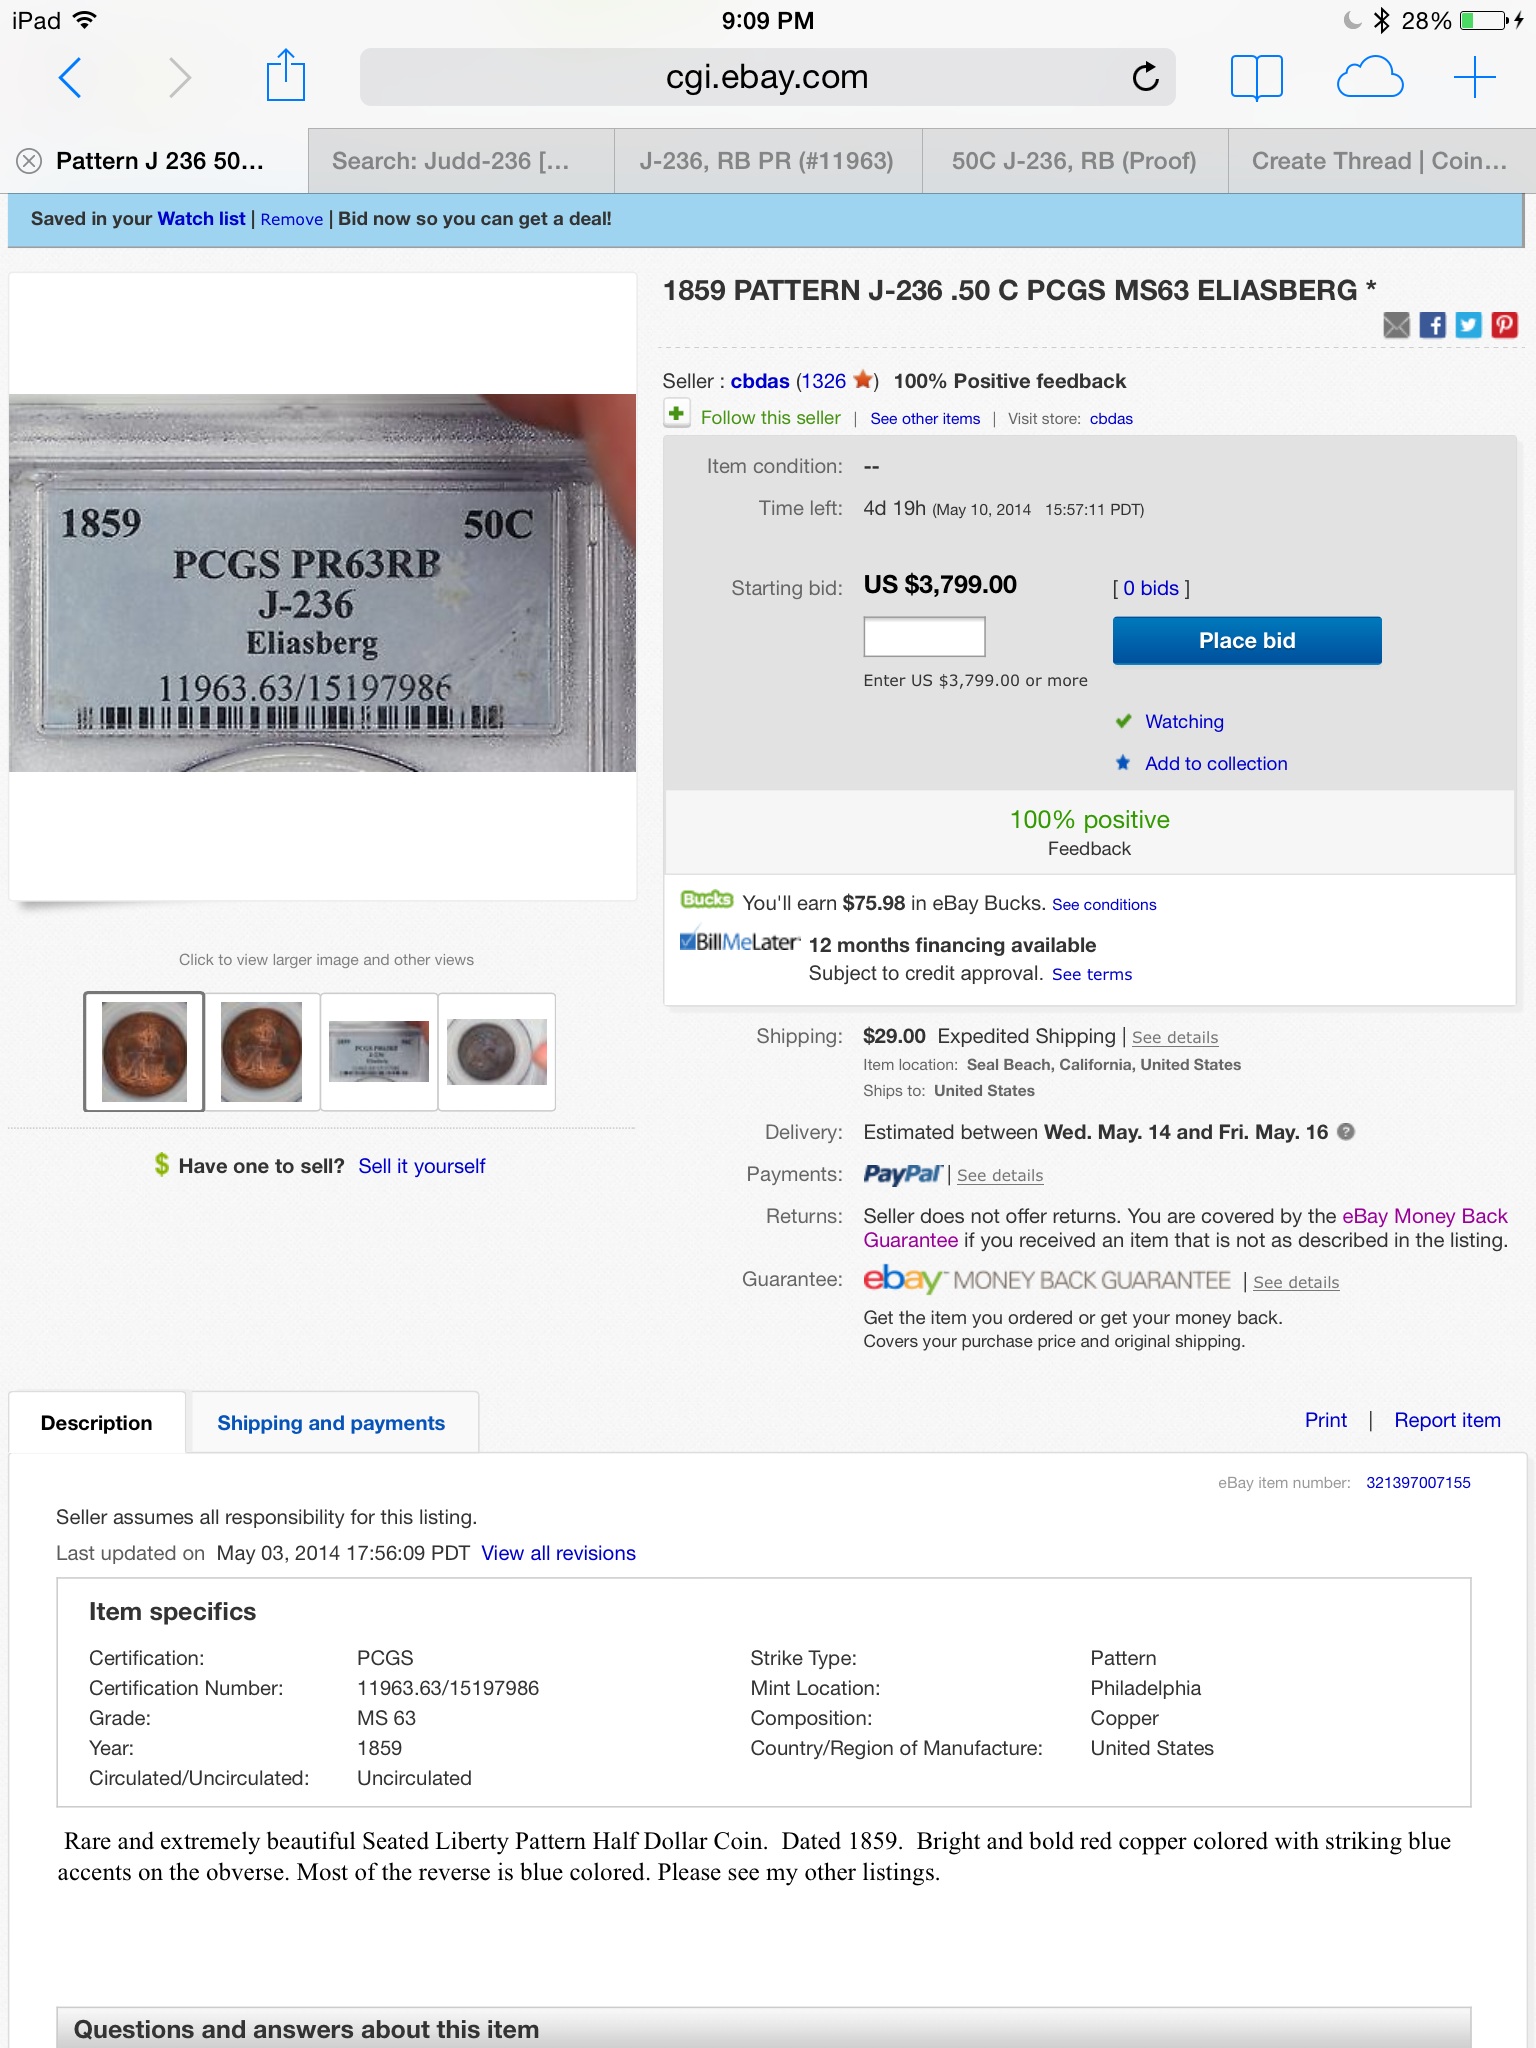
Task: Open the Safari share sheet icon
Action: pos(285,76)
